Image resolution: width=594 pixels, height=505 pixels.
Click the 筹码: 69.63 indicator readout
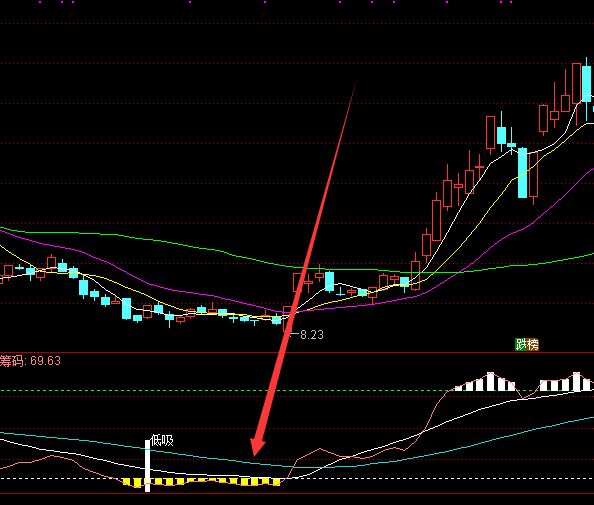click(x=30, y=361)
